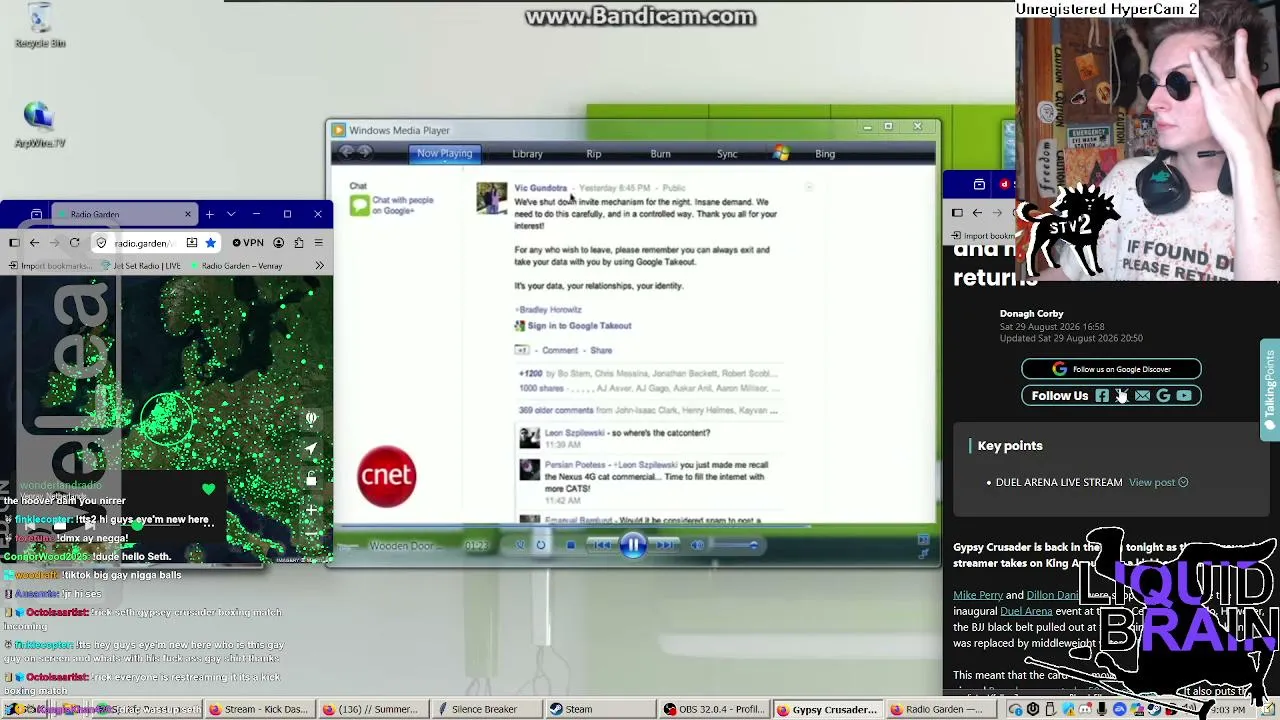The height and width of the screenshot is (720, 1280).
Task: Expand View post under Key points
Action: click(x=1158, y=483)
